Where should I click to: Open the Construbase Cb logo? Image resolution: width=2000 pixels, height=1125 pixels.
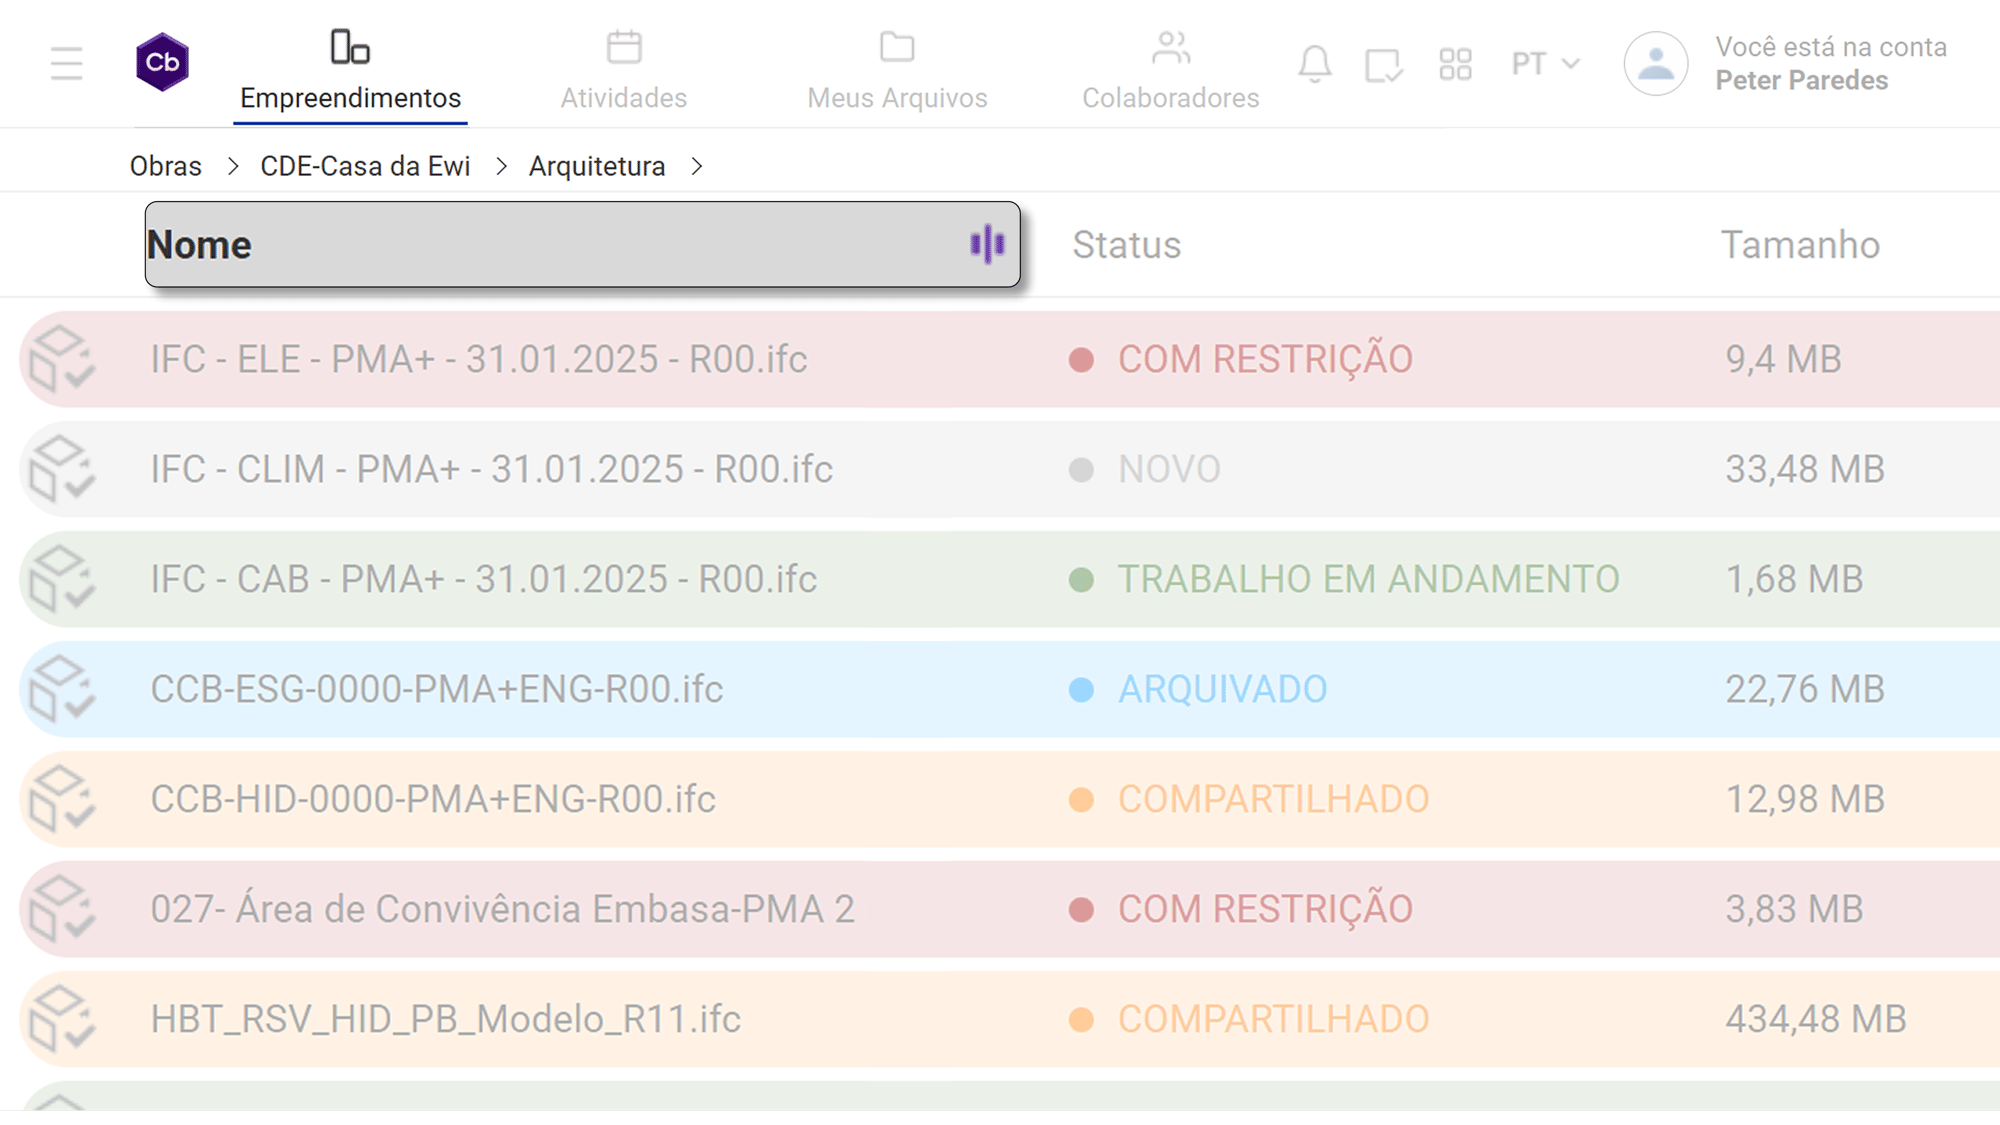coord(161,62)
